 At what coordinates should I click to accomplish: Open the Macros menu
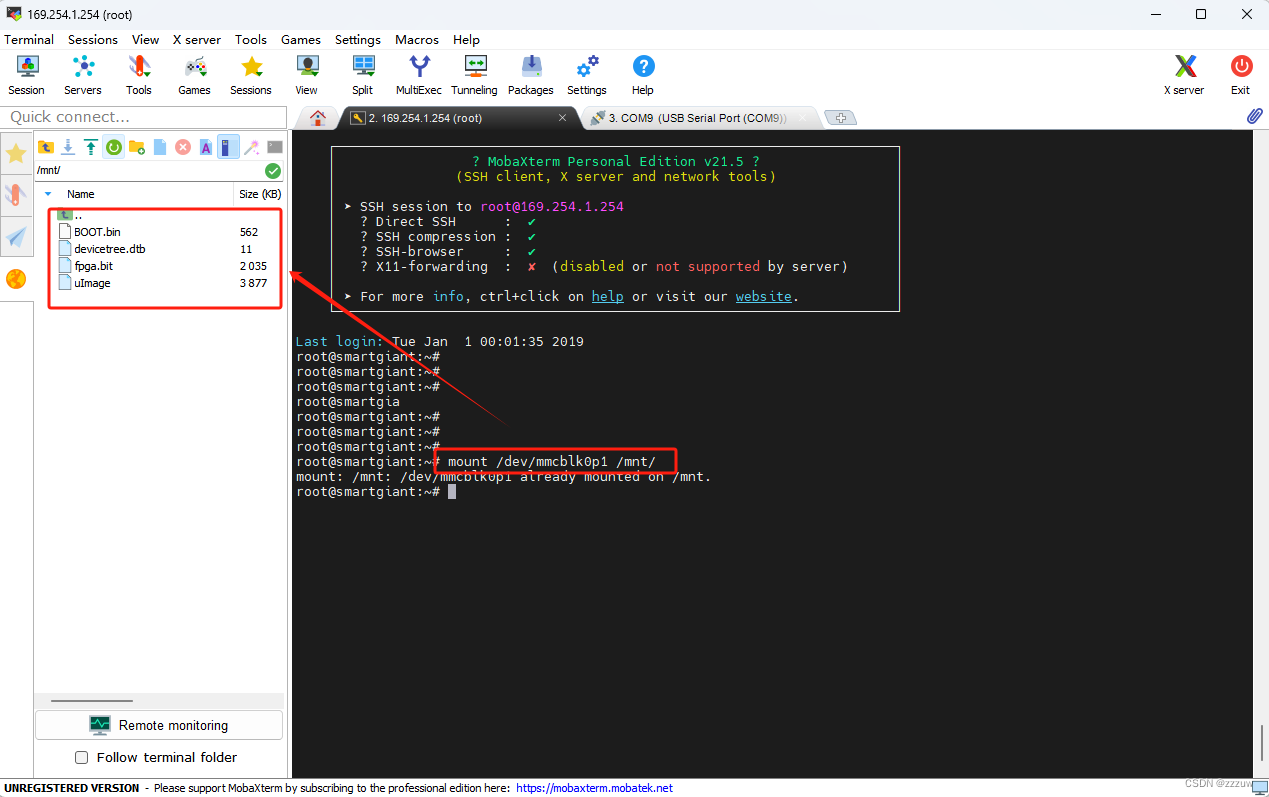pos(416,40)
